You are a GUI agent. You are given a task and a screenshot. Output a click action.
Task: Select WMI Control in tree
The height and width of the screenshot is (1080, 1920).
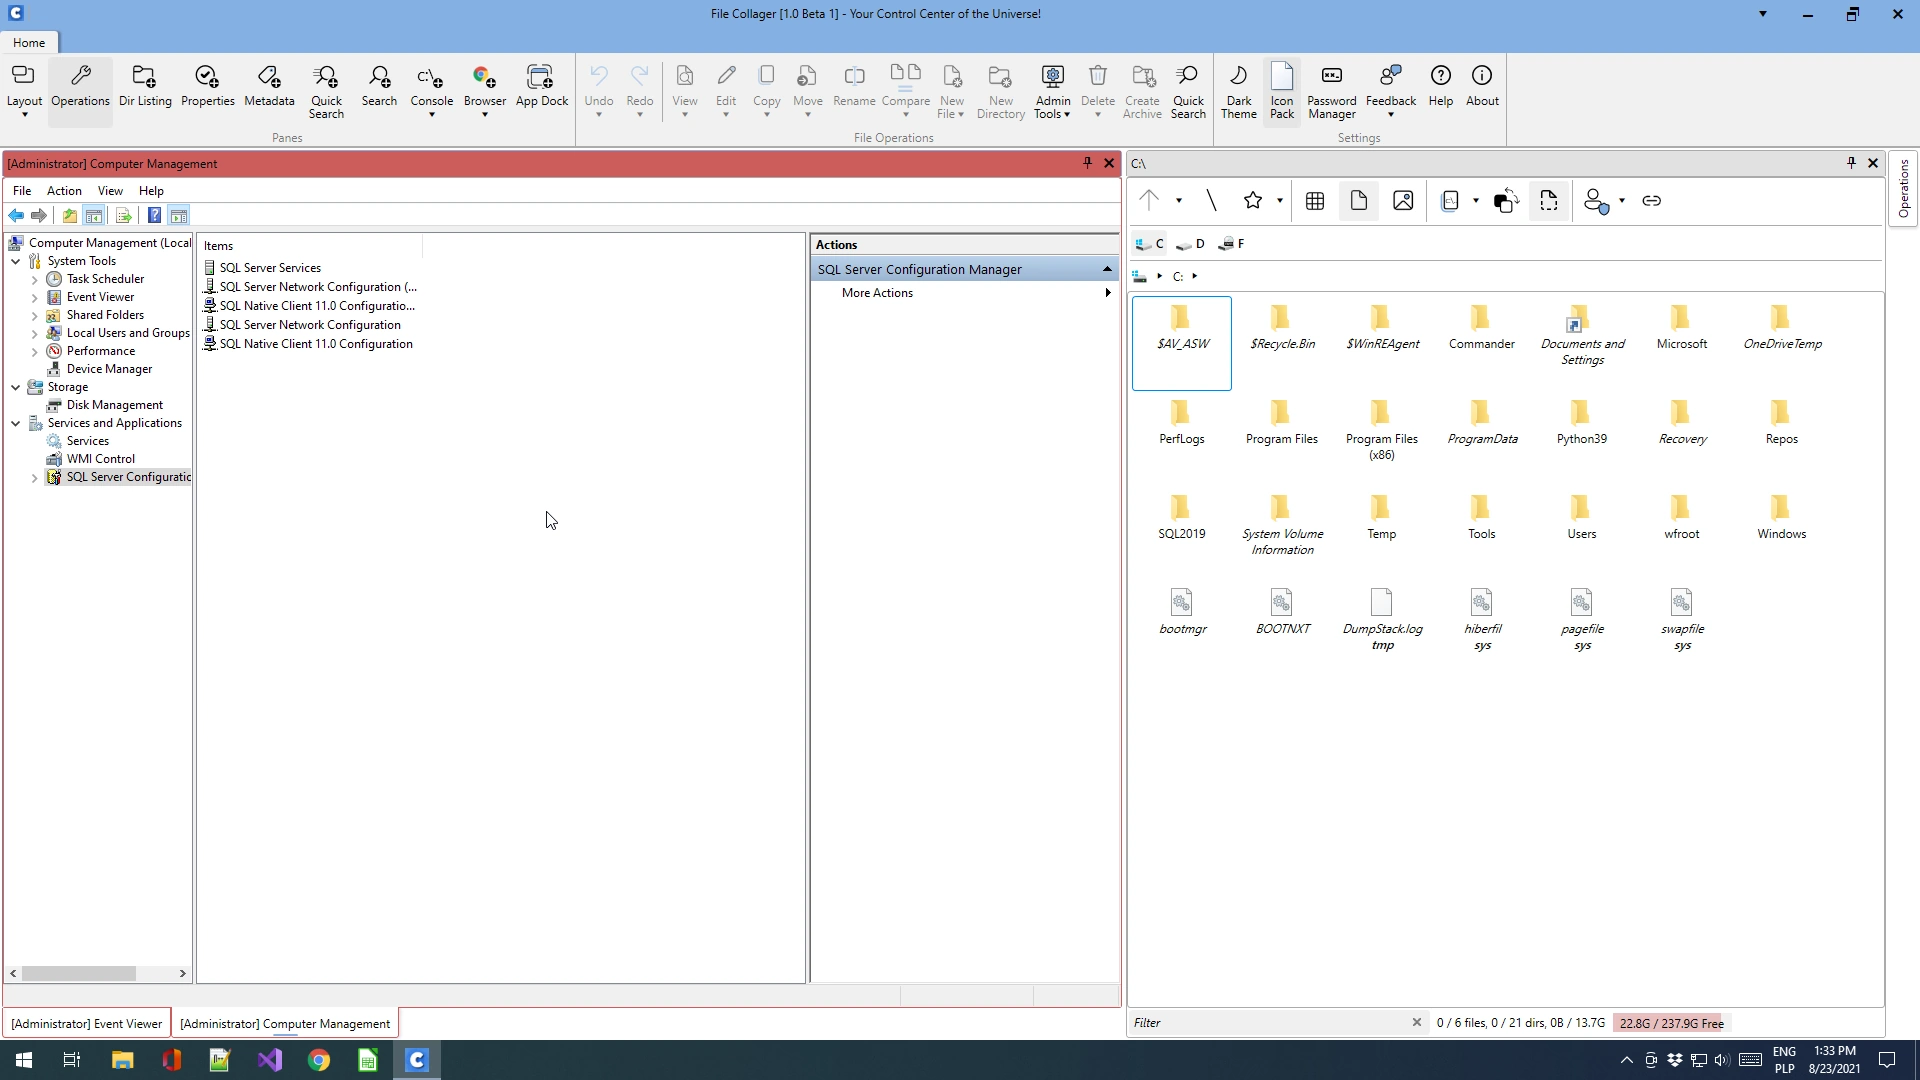pyautogui.click(x=100, y=459)
